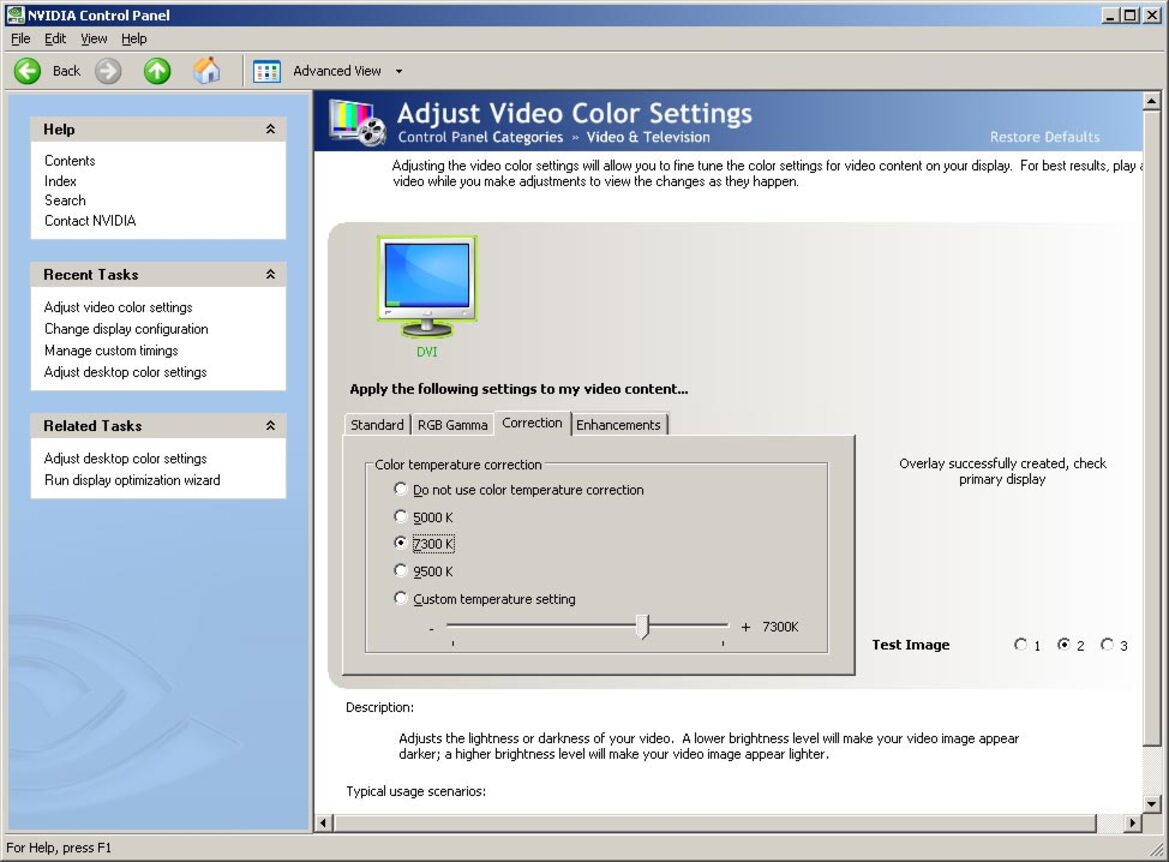Open Manage custom timings task

pyautogui.click(x=111, y=350)
